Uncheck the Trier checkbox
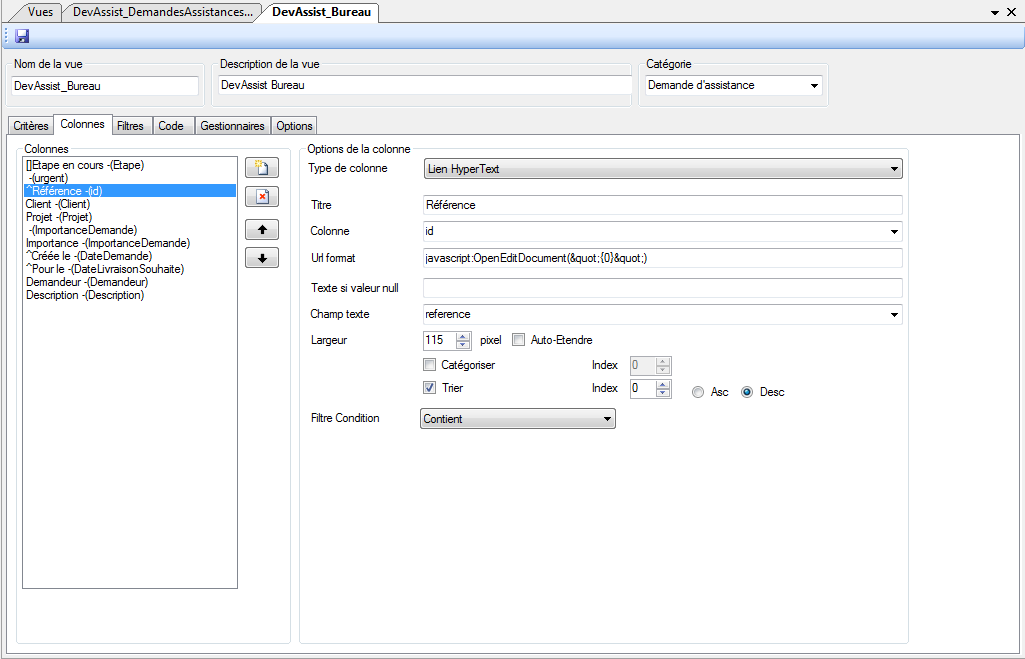 (430, 388)
